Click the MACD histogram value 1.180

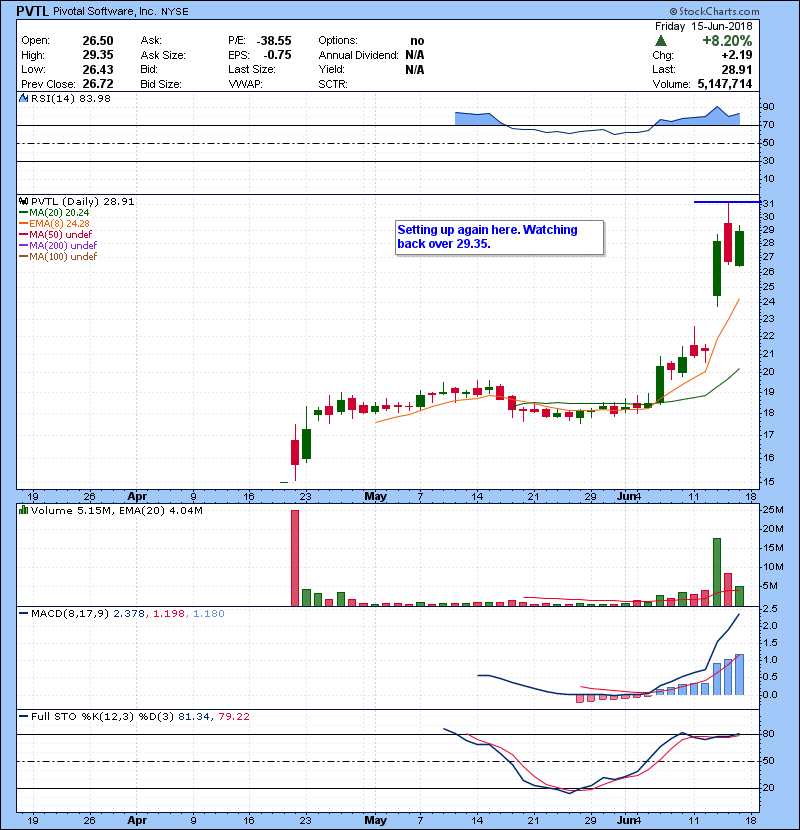click(209, 614)
